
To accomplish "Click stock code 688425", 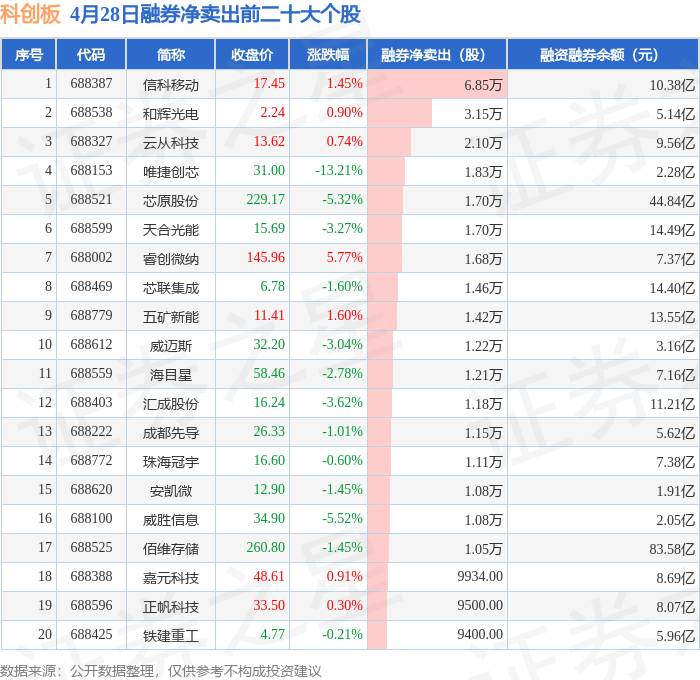I will click(x=91, y=635).
